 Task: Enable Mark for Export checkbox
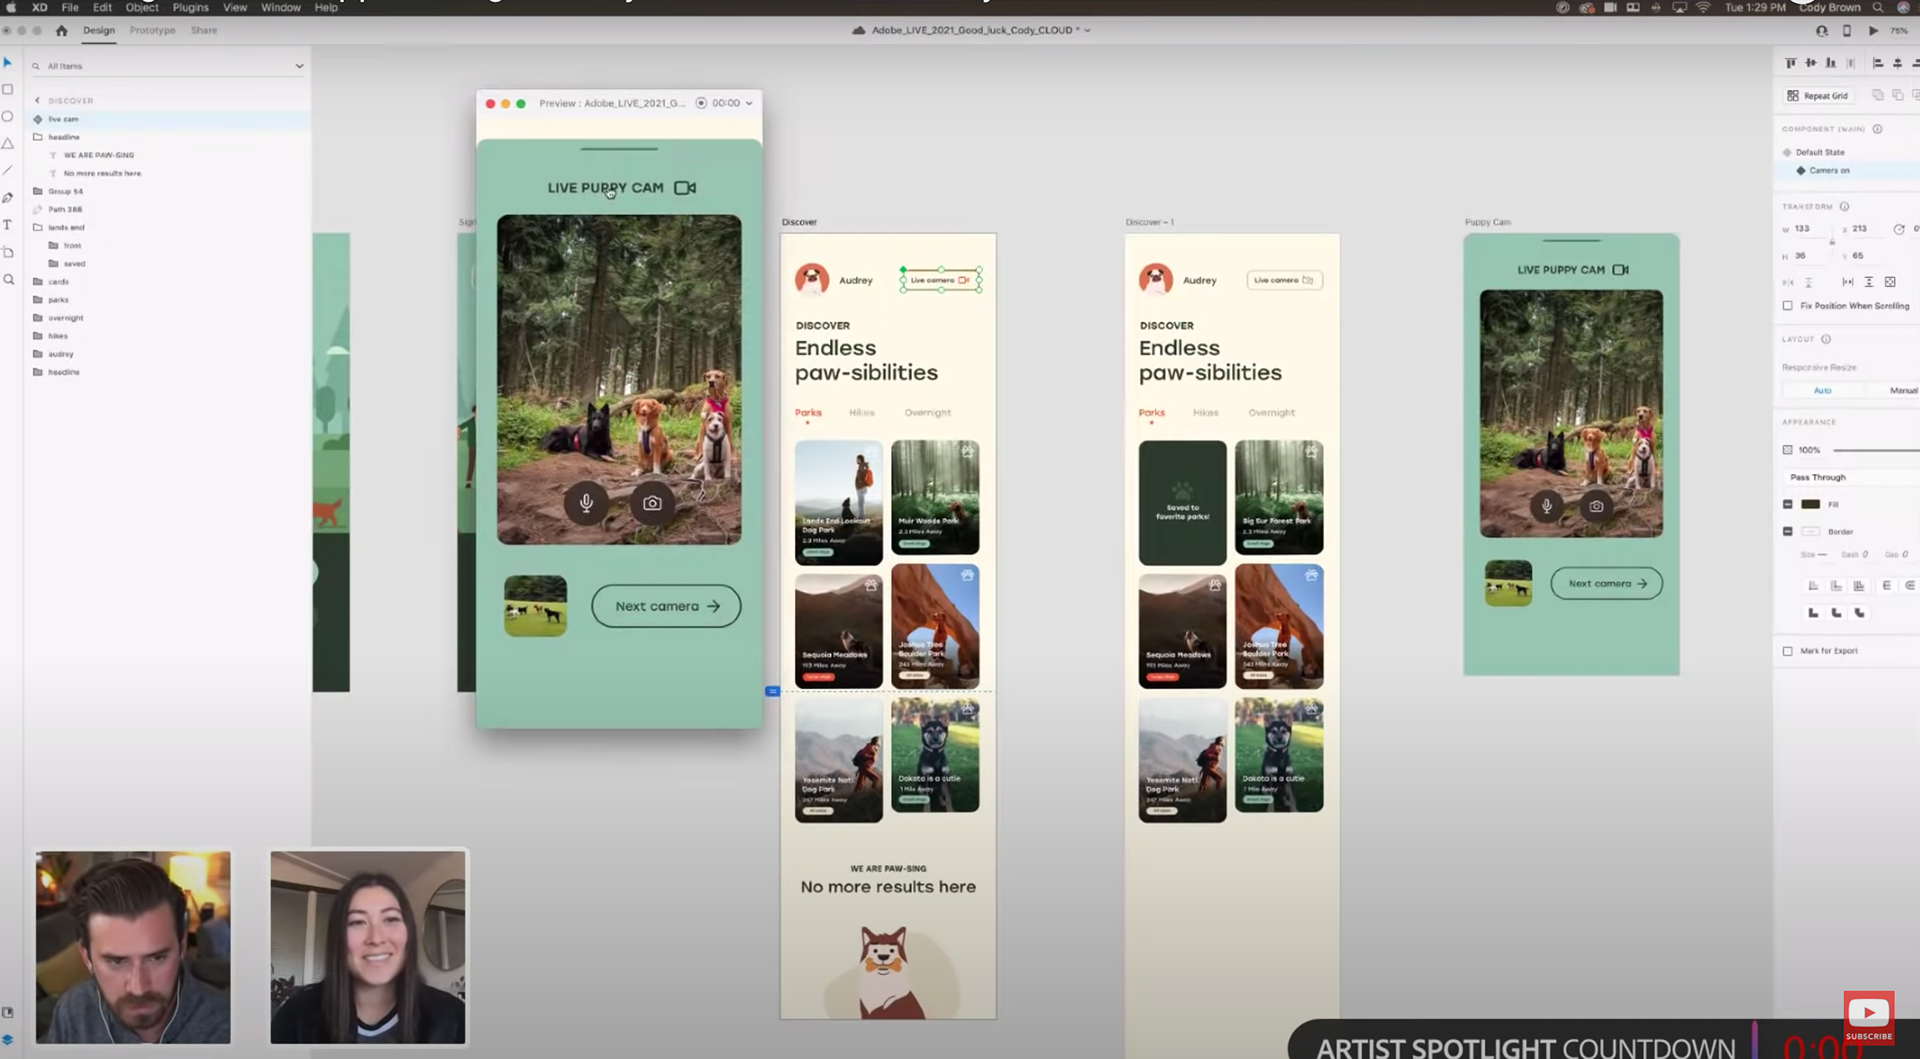[x=1788, y=651]
